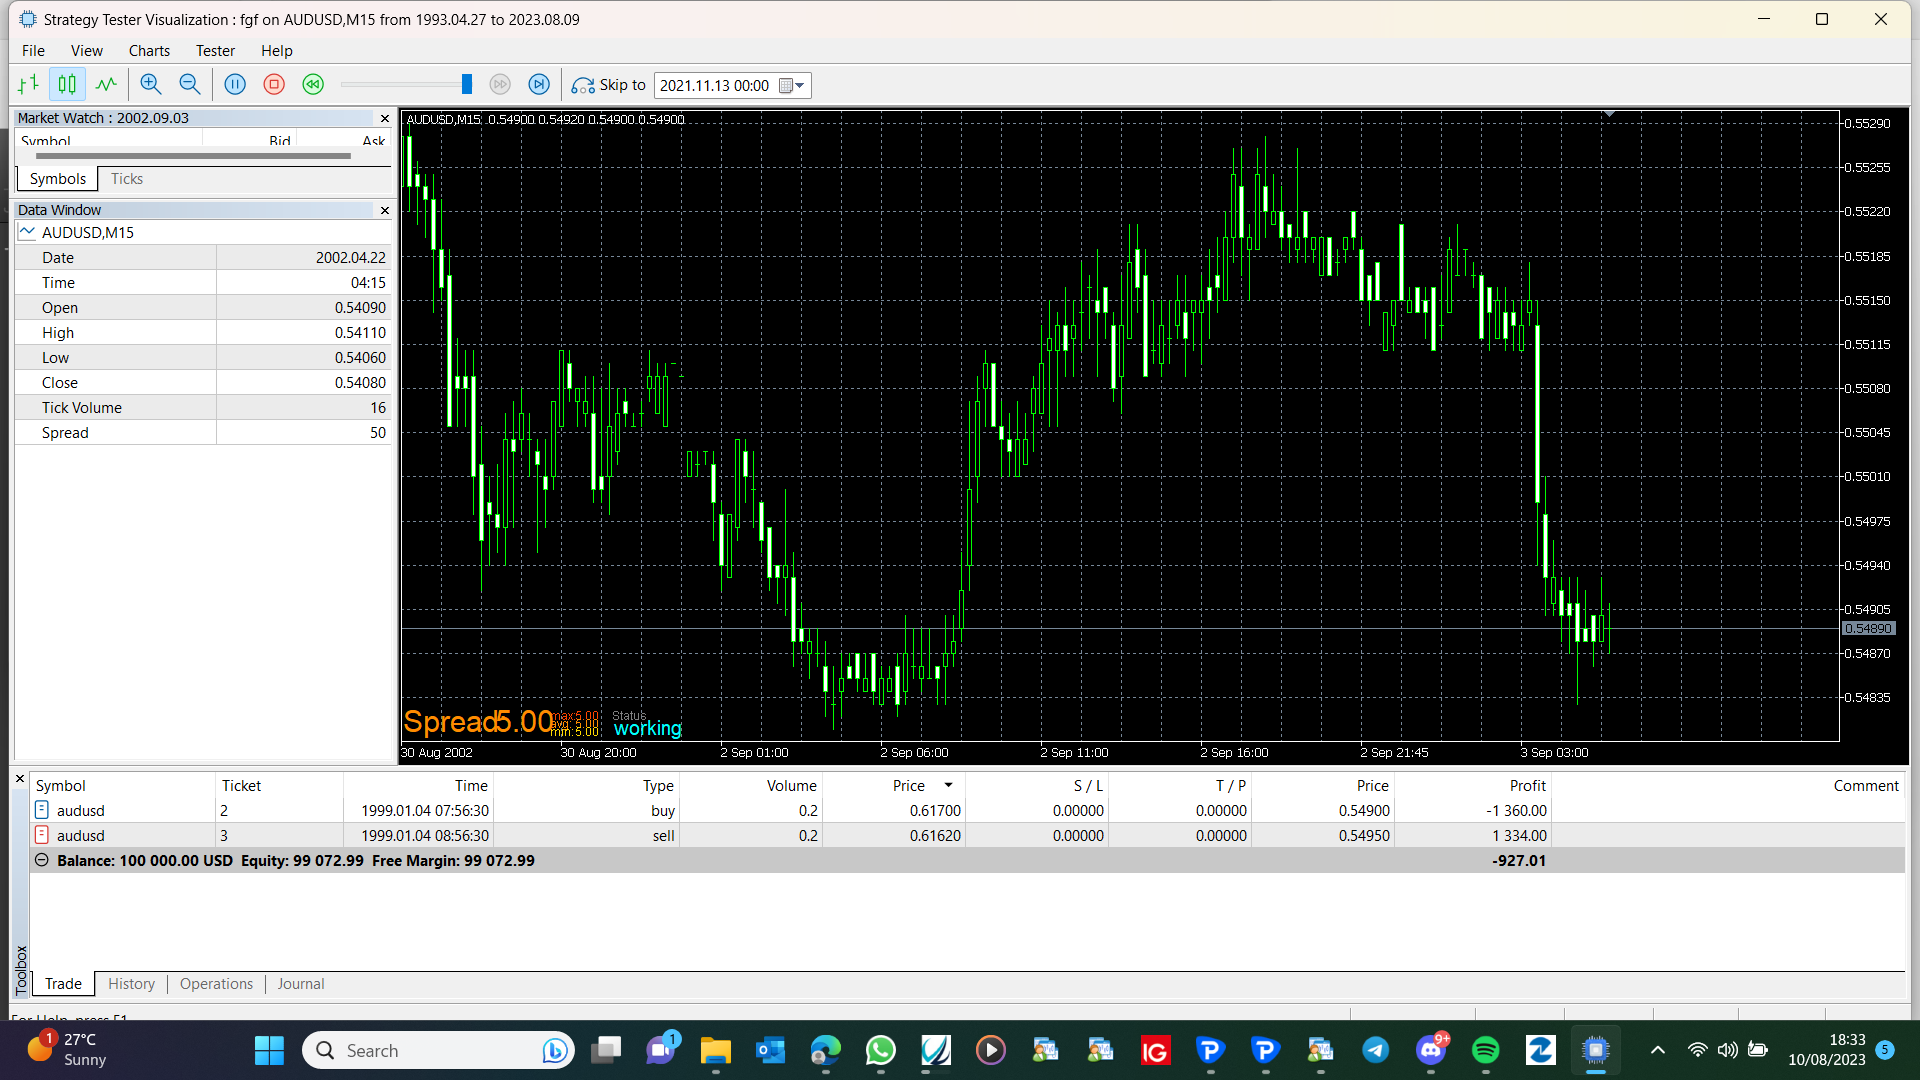Open the Windows Start menu
Image resolution: width=1920 pixels, height=1080 pixels.
click(x=269, y=1050)
